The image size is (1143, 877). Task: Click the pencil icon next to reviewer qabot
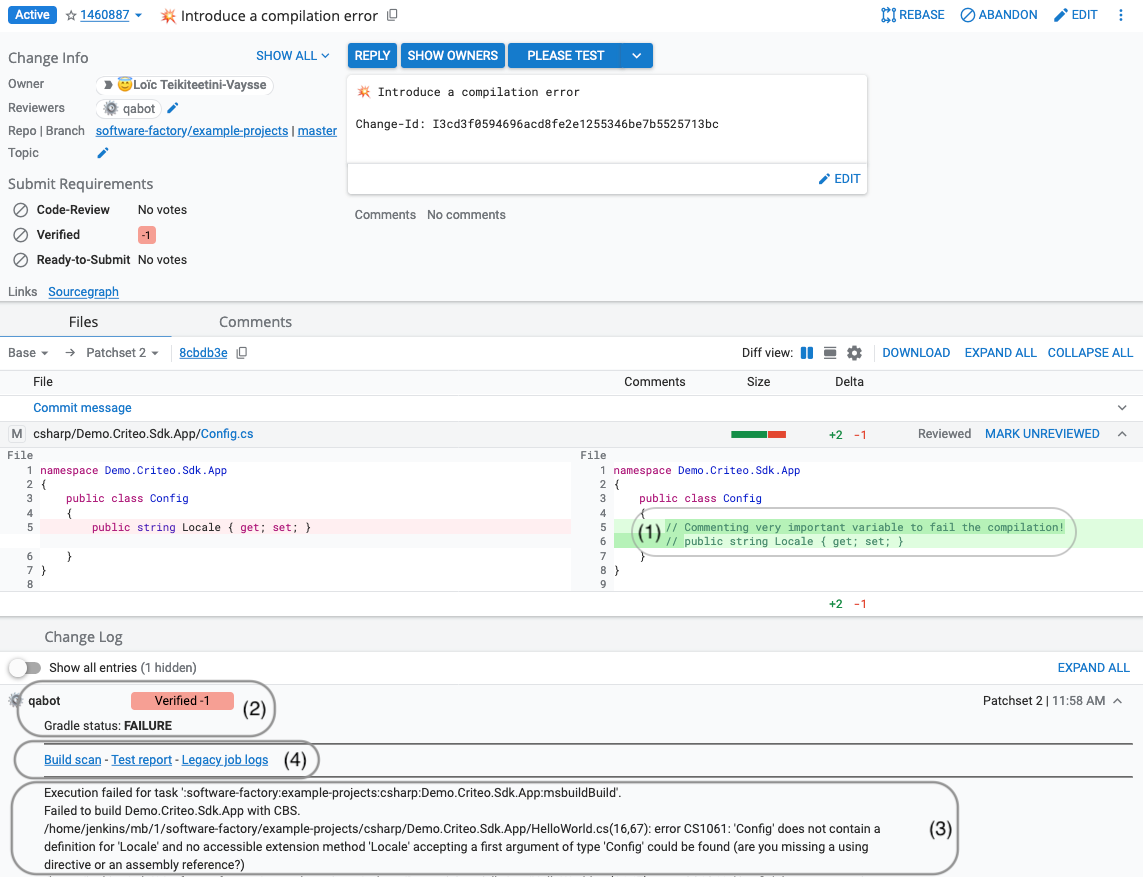[x=172, y=108]
